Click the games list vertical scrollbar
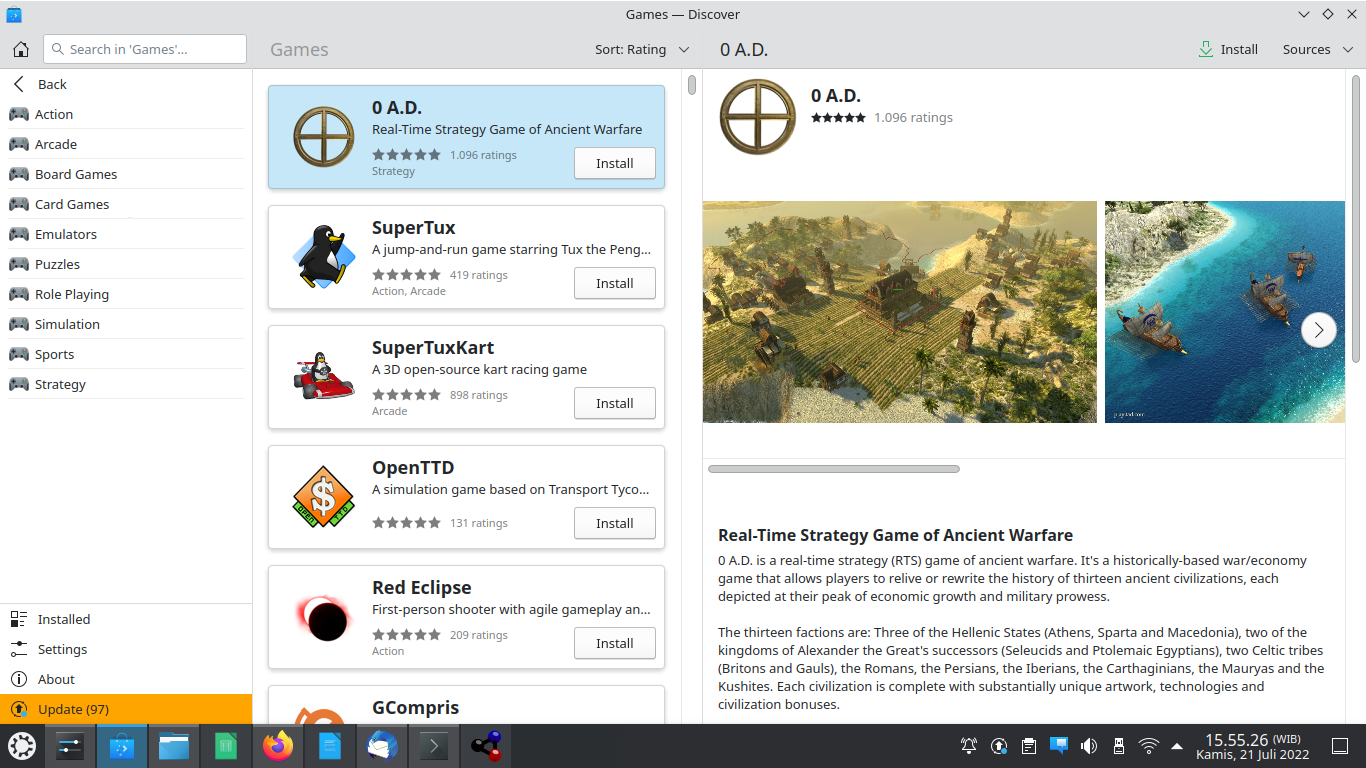This screenshot has height=768, width=1366. (x=692, y=85)
